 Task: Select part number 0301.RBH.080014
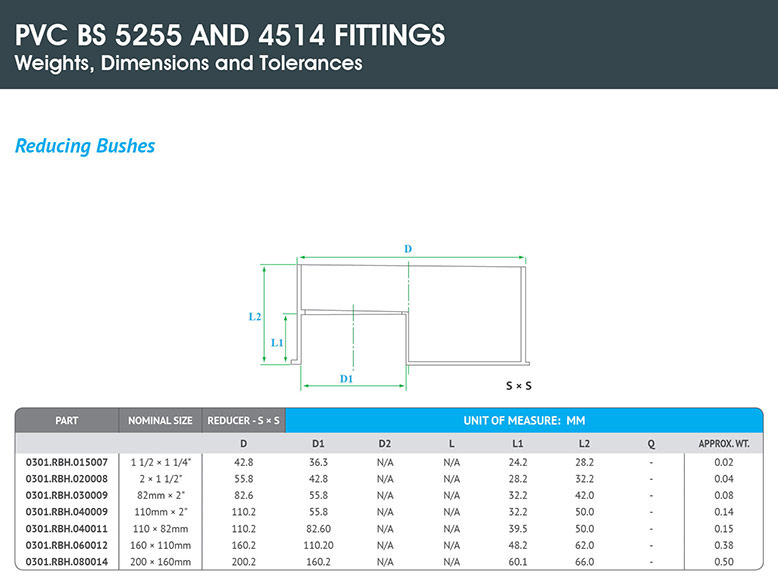point(66,562)
